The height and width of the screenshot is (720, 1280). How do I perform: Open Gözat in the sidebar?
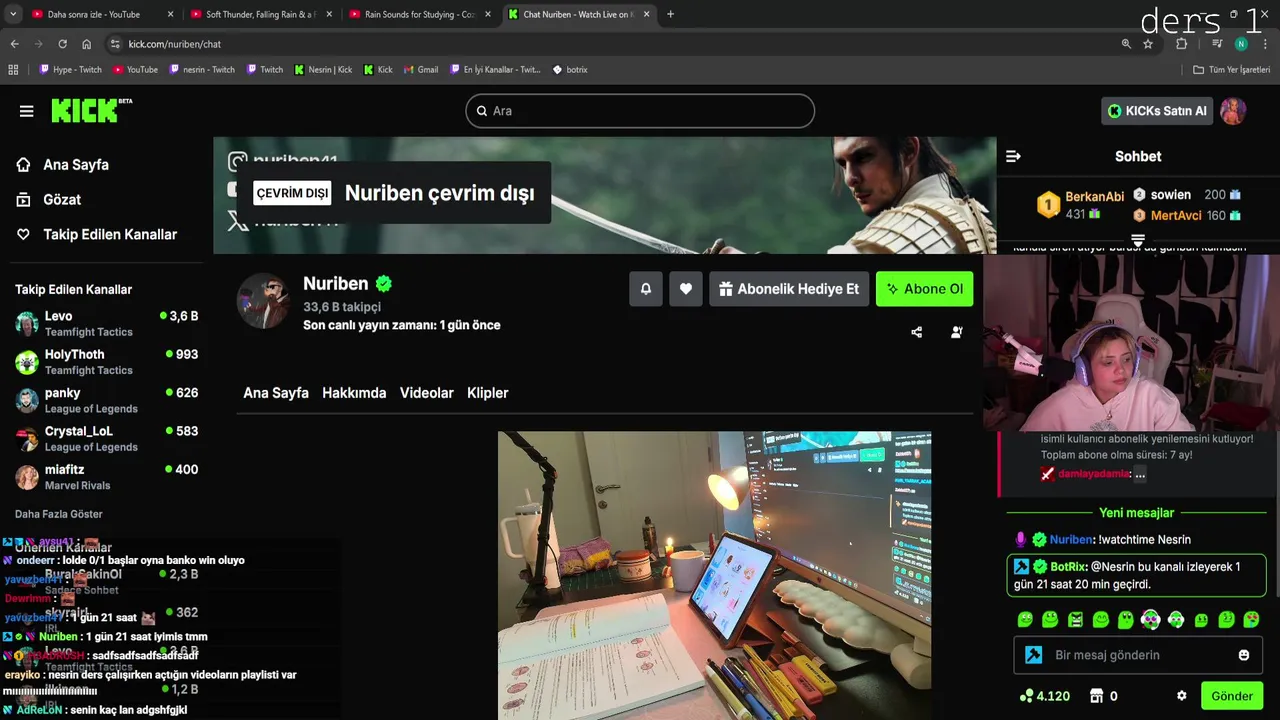pyautogui.click(x=48, y=200)
